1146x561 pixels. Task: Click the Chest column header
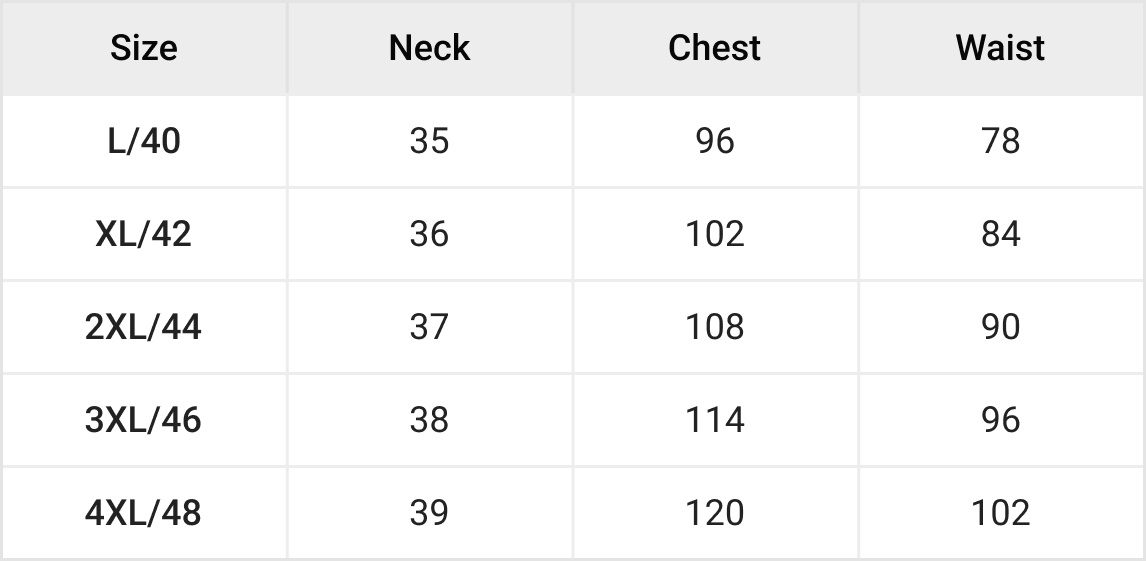click(x=714, y=48)
